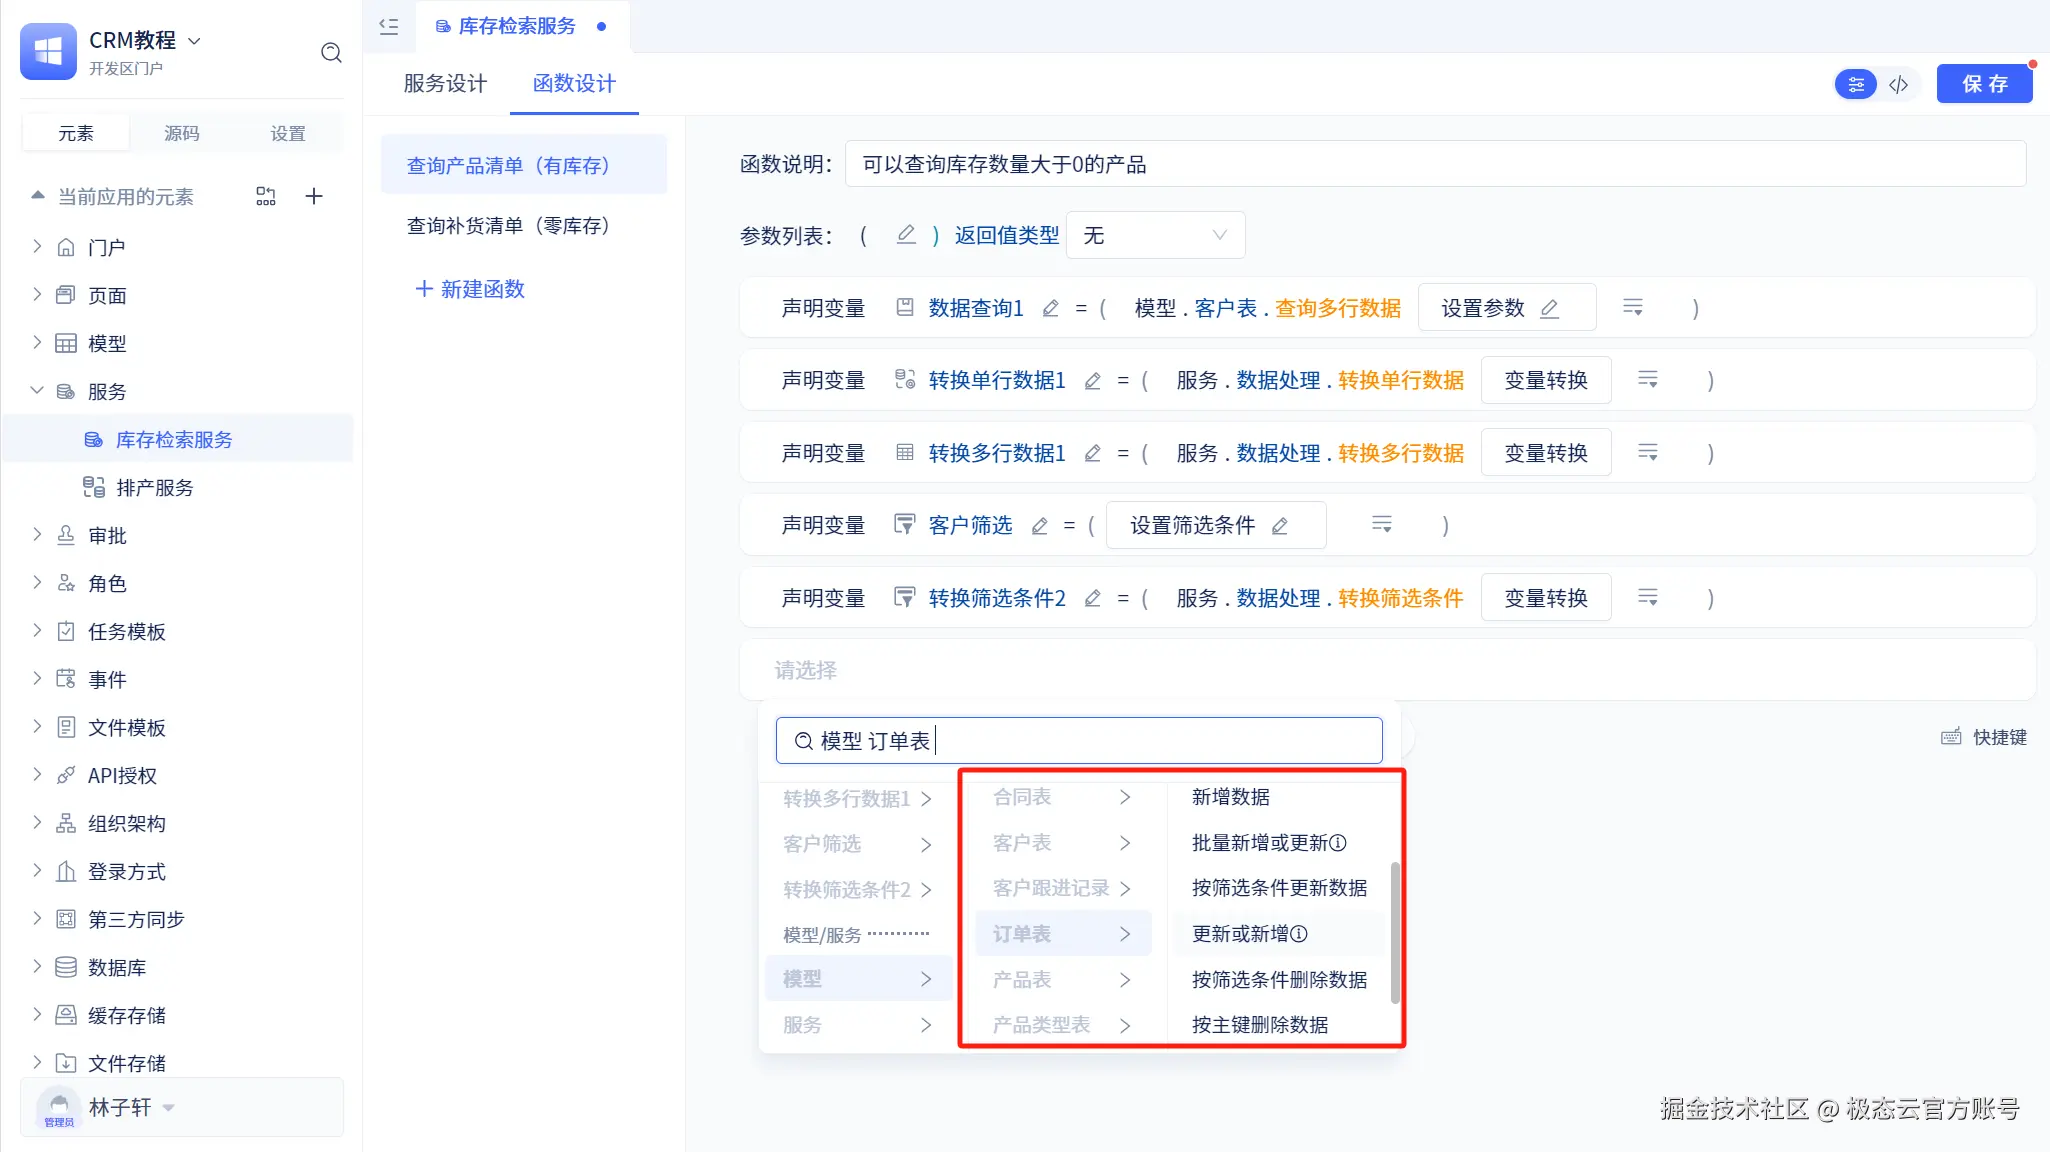Select 新增数据 menu option
Image resolution: width=2050 pixels, height=1152 pixels.
(1231, 797)
